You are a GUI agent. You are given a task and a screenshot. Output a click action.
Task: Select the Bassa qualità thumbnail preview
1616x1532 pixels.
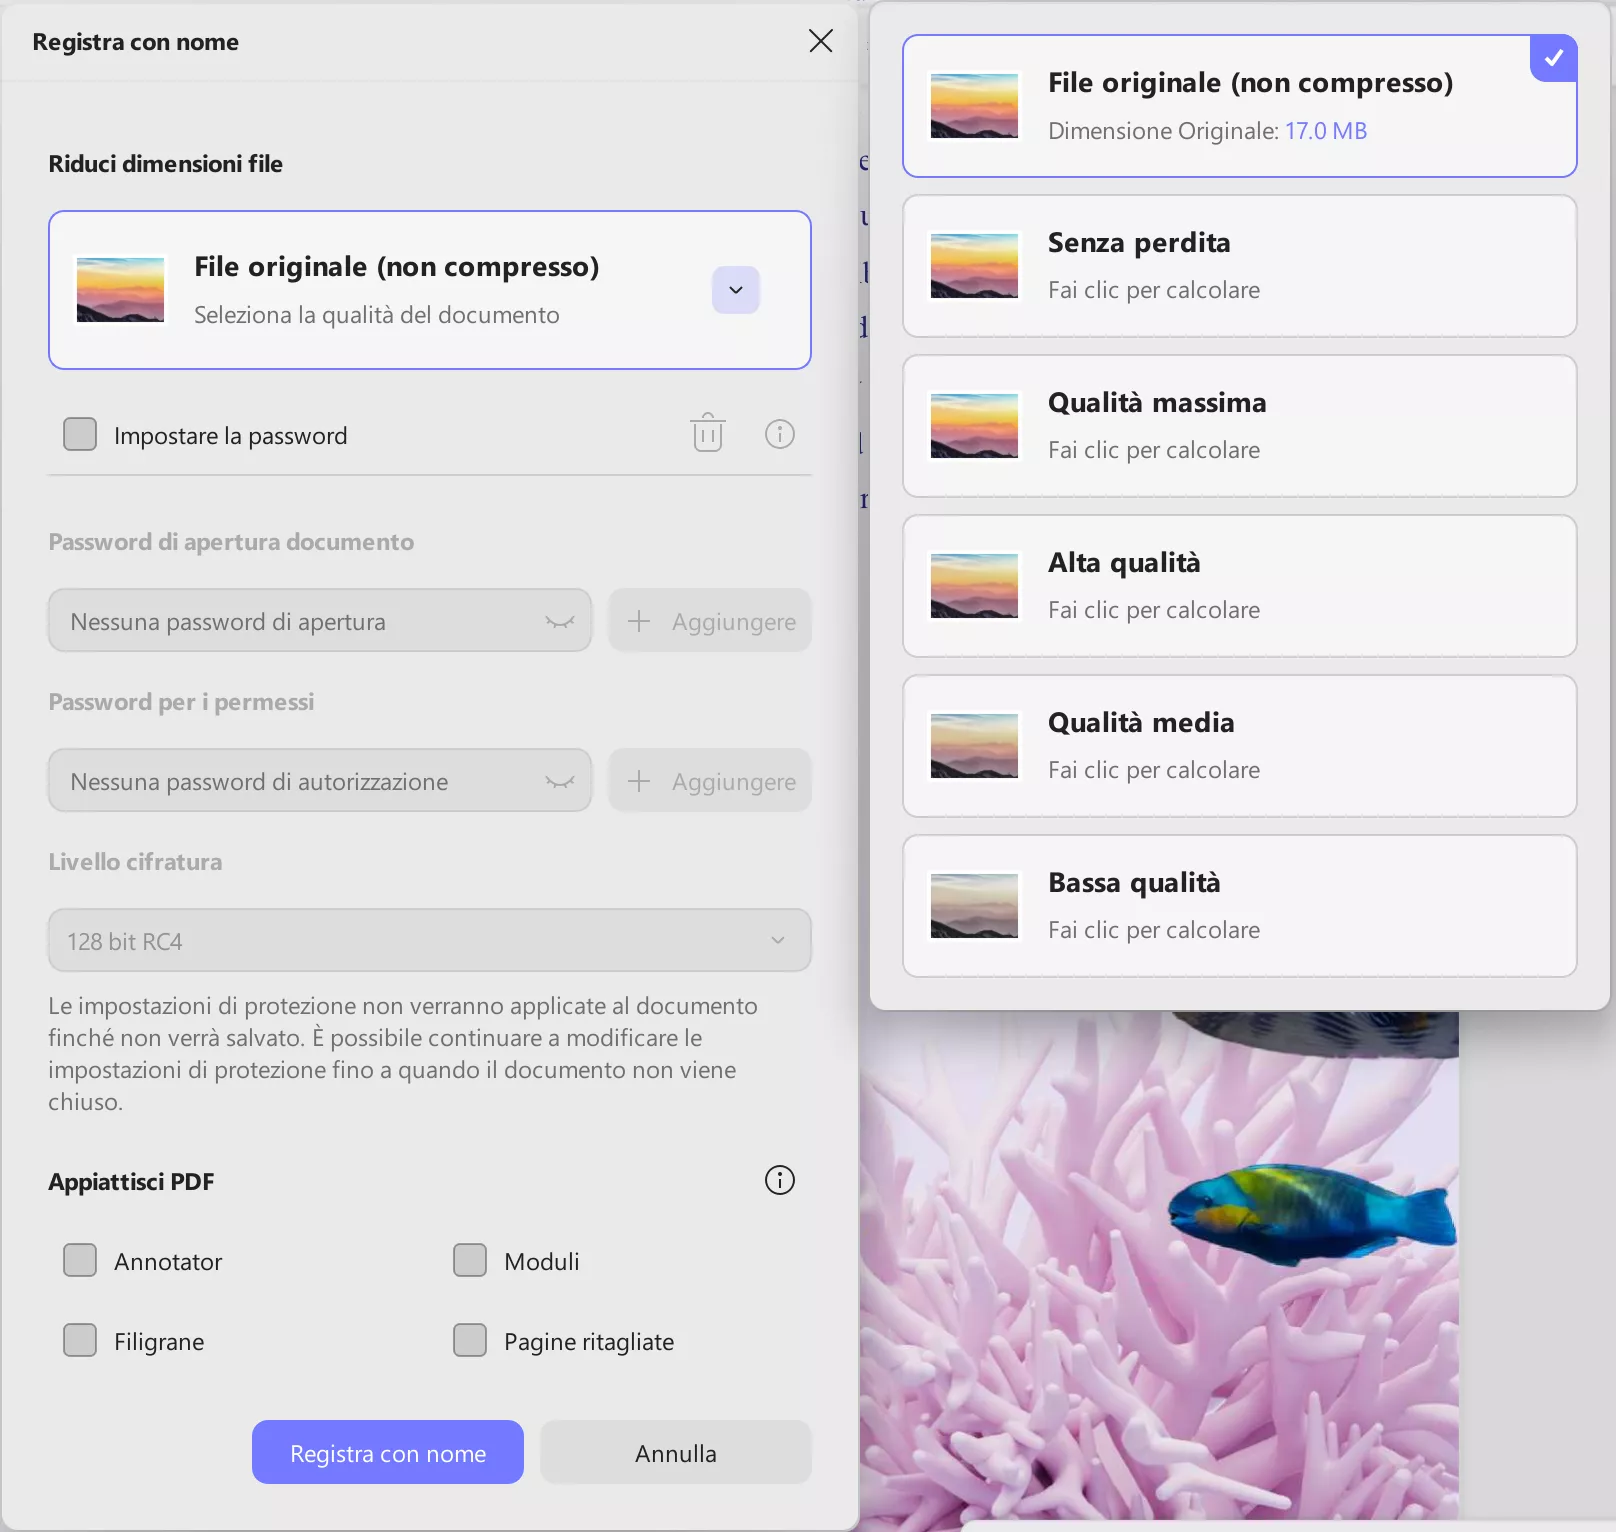(973, 905)
